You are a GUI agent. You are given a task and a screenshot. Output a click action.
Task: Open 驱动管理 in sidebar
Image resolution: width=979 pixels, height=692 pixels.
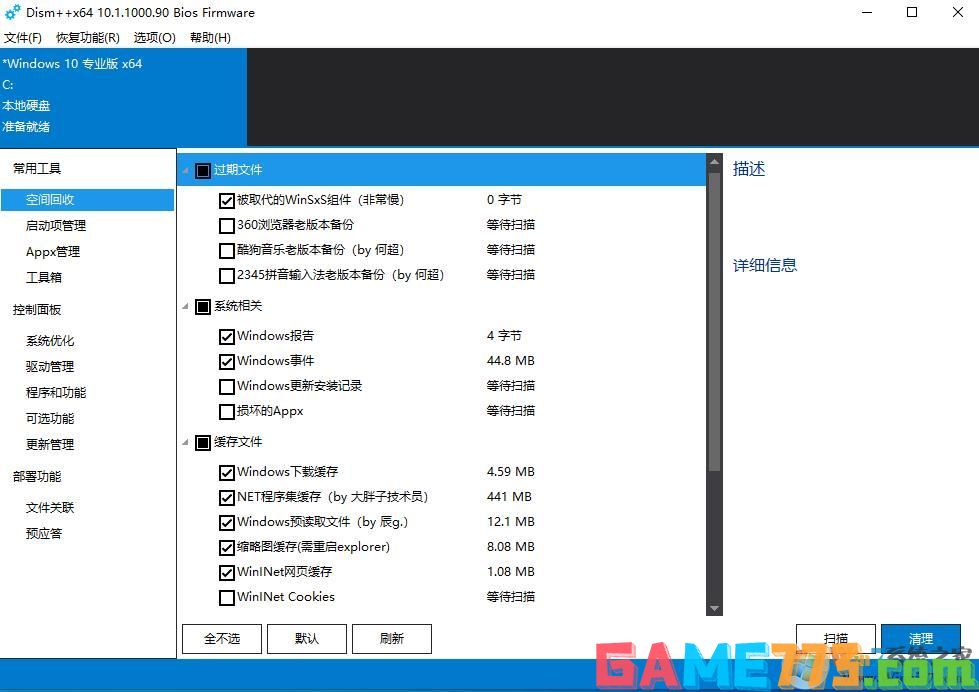tap(50, 367)
